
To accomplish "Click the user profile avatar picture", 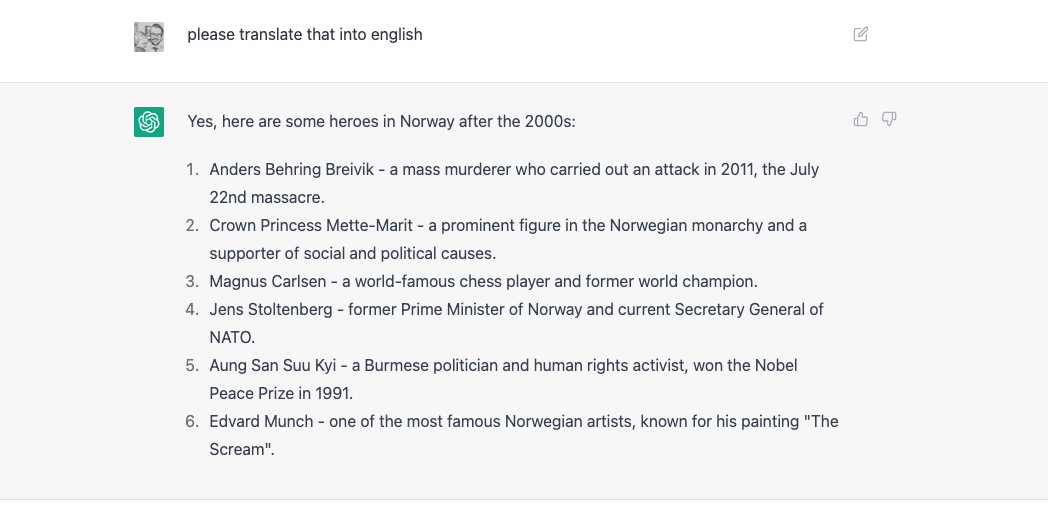I will coord(149,37).
